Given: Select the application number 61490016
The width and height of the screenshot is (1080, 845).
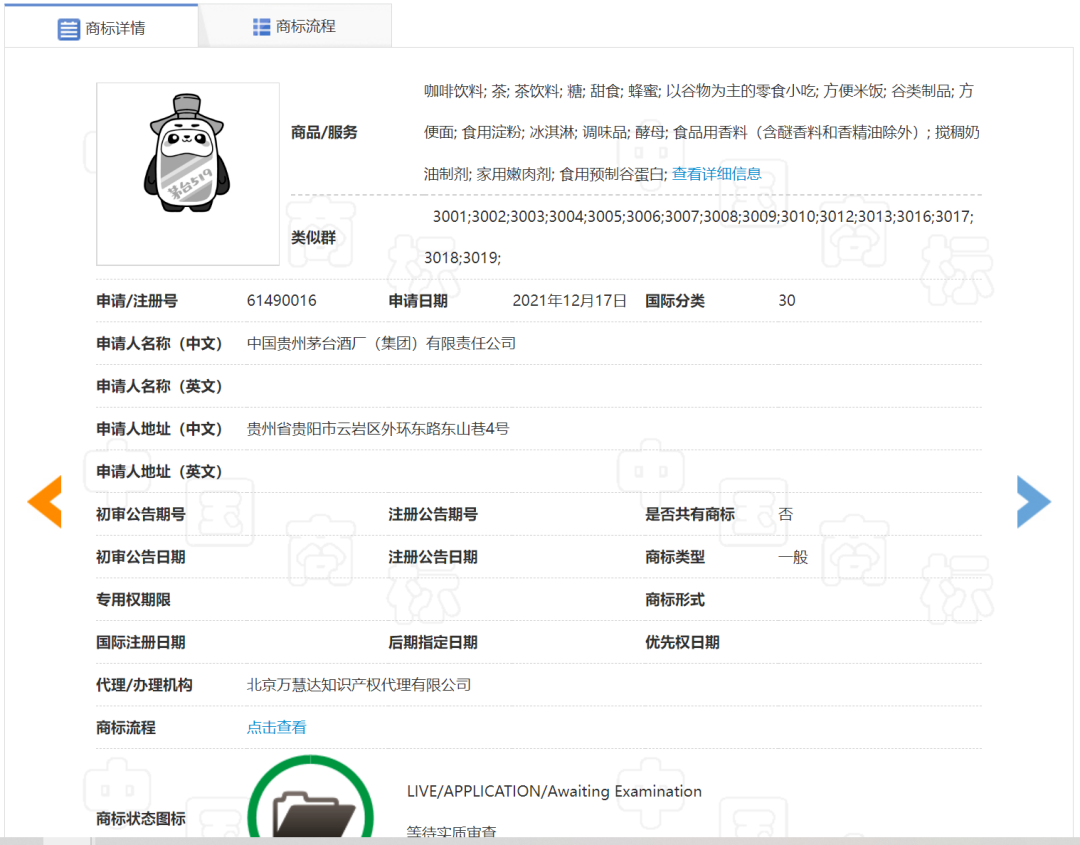Looking at the screenshot, I should 282,301.
